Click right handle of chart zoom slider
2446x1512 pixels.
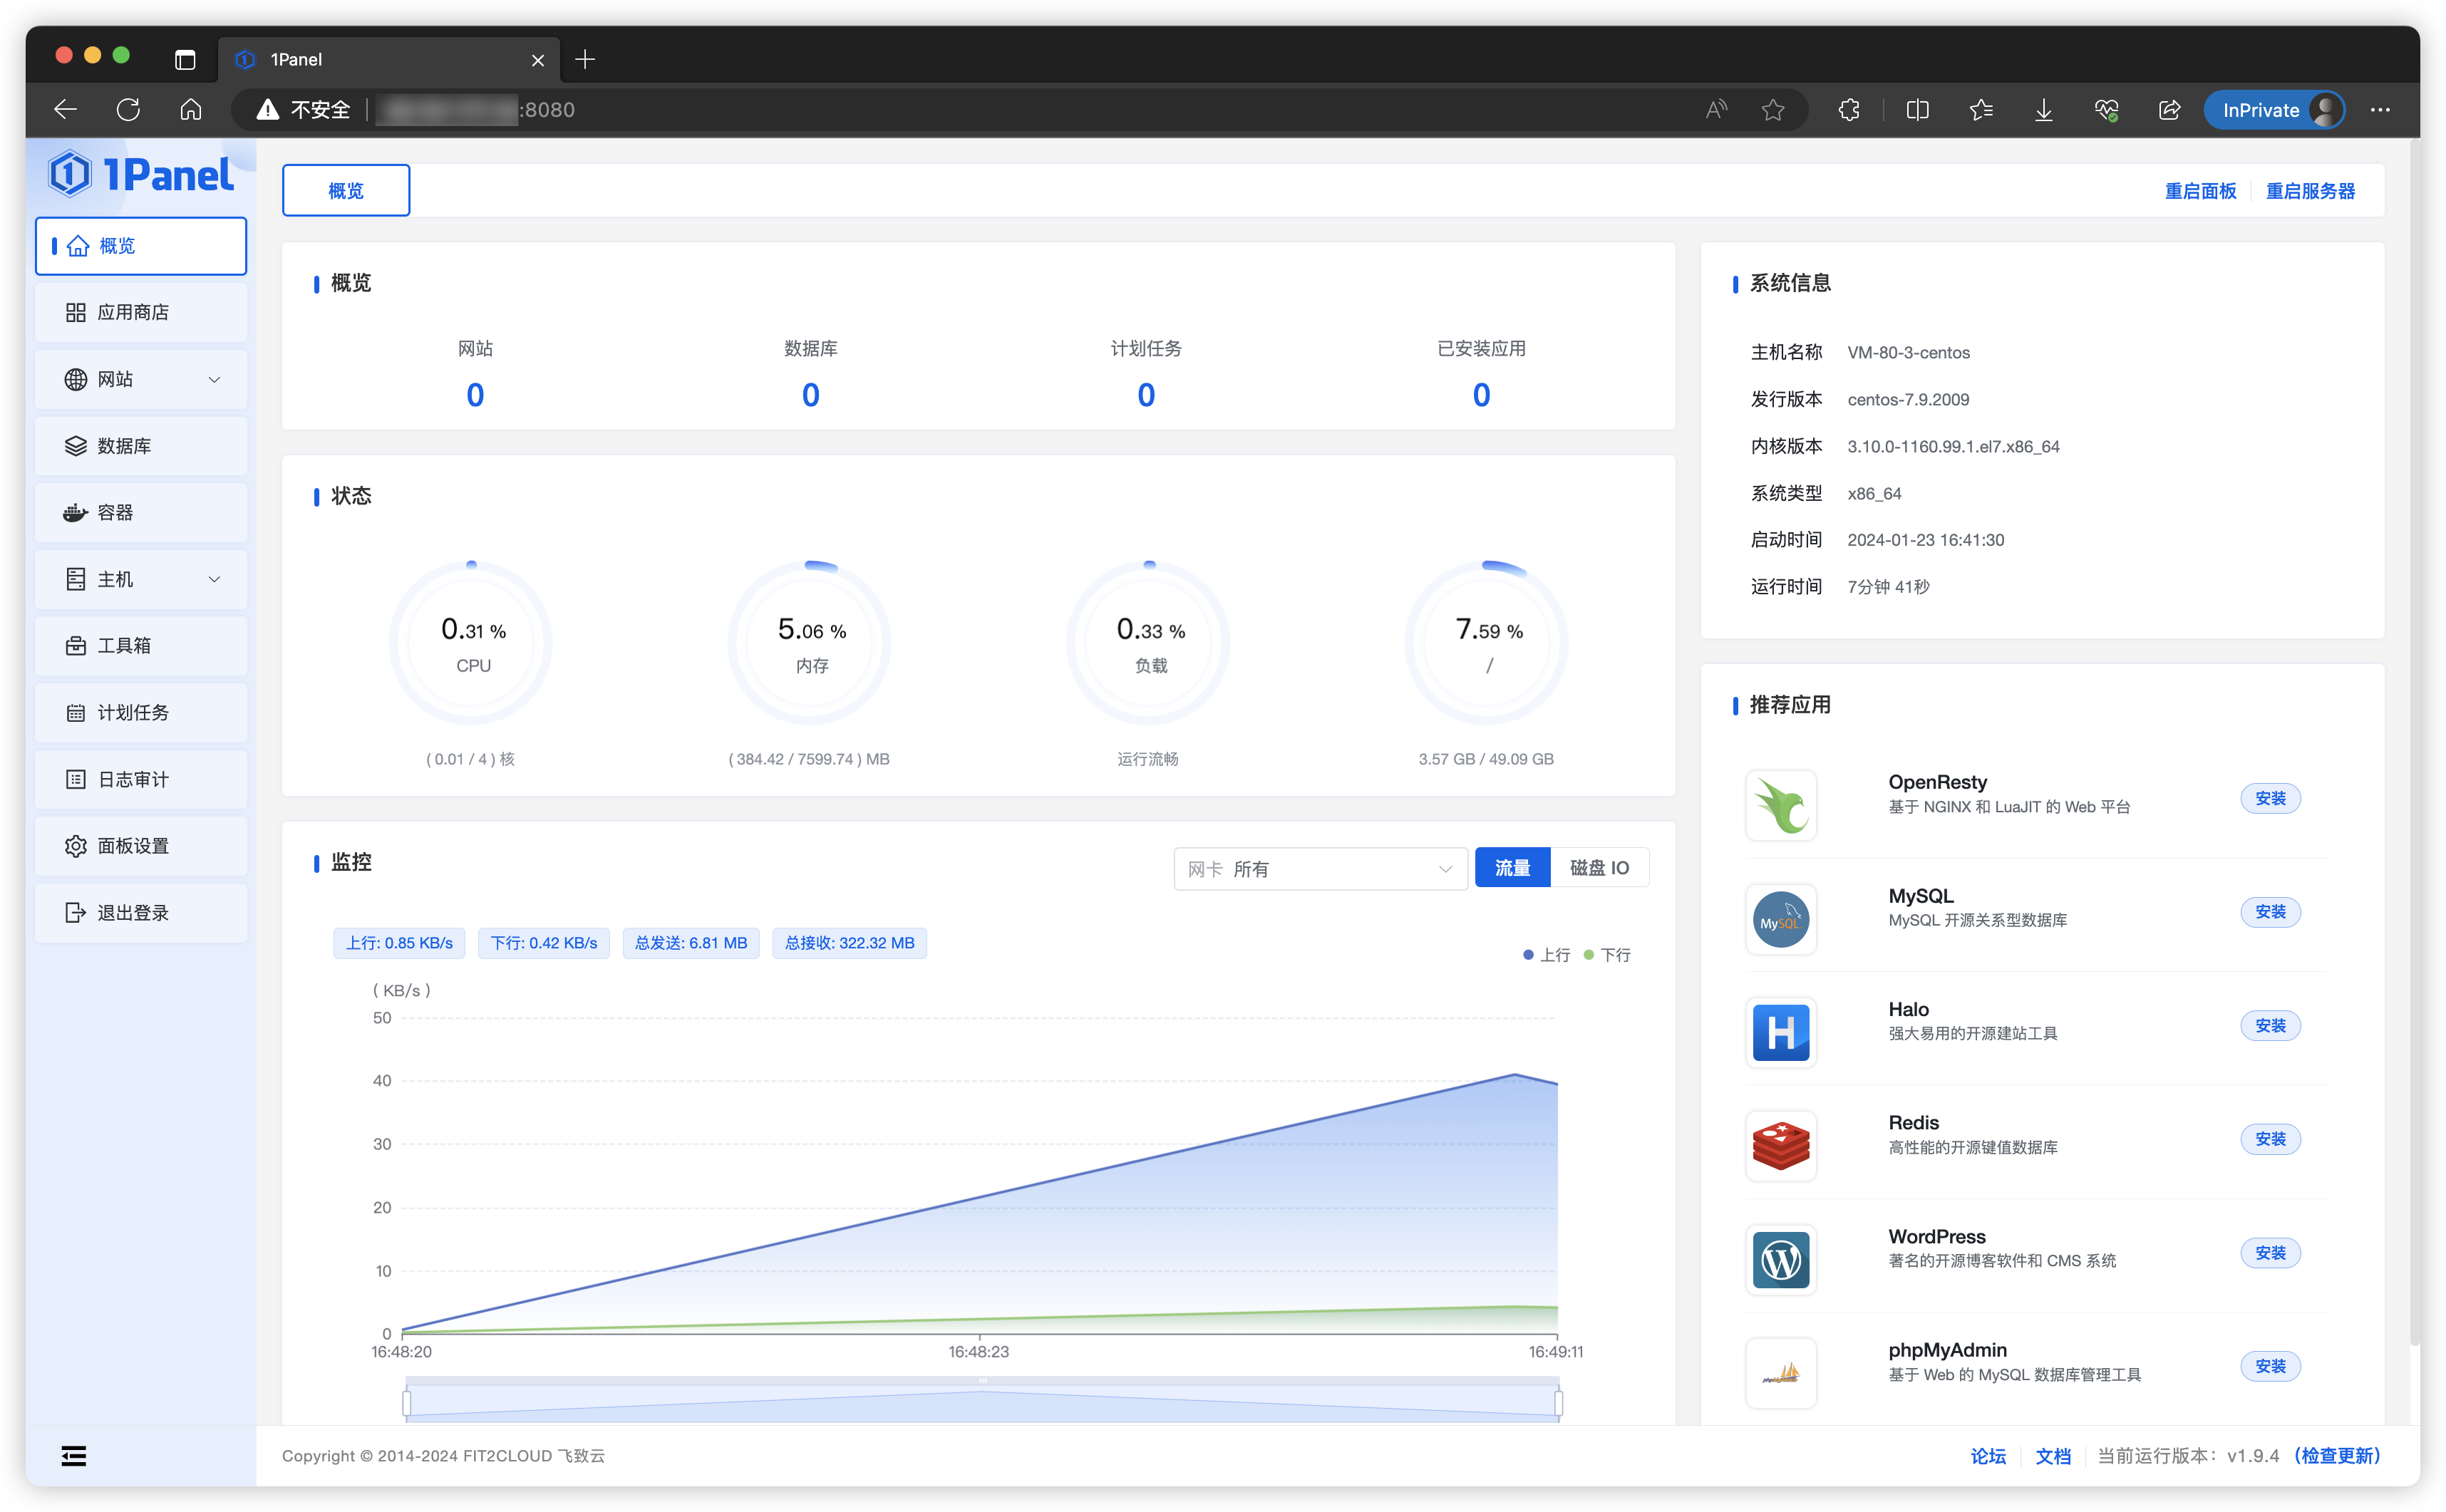(1558, 1402)
